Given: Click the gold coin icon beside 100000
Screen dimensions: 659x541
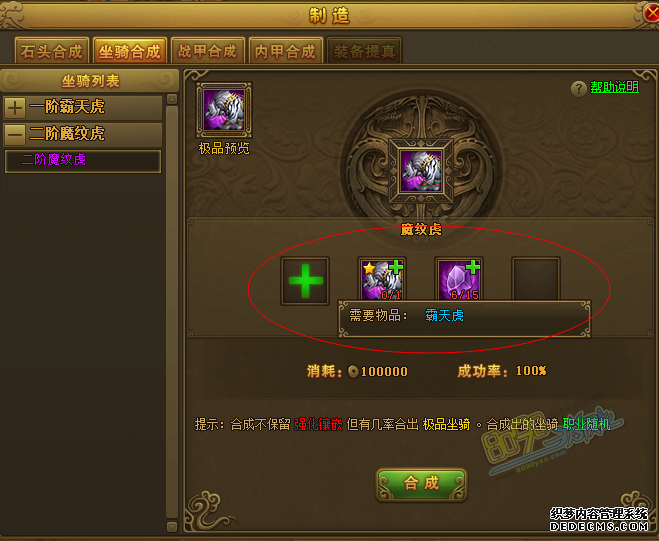Looking at the screenshot, I should (x=353, y=371).
